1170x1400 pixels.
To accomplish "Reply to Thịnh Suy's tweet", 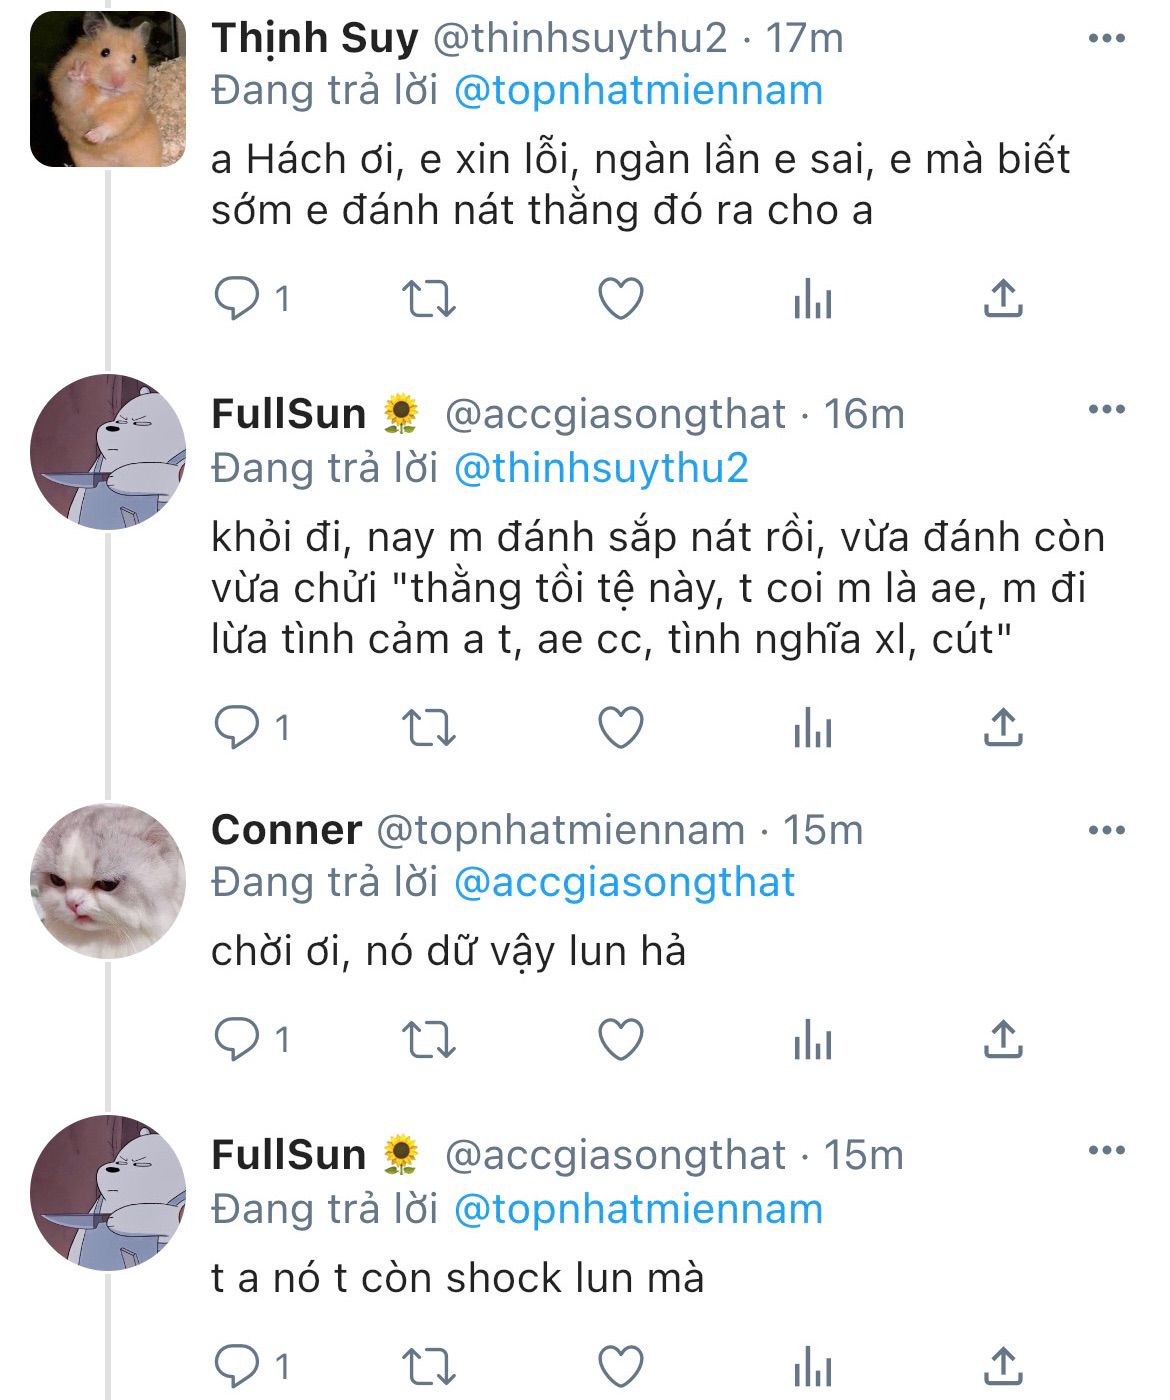I will [237, 298].
